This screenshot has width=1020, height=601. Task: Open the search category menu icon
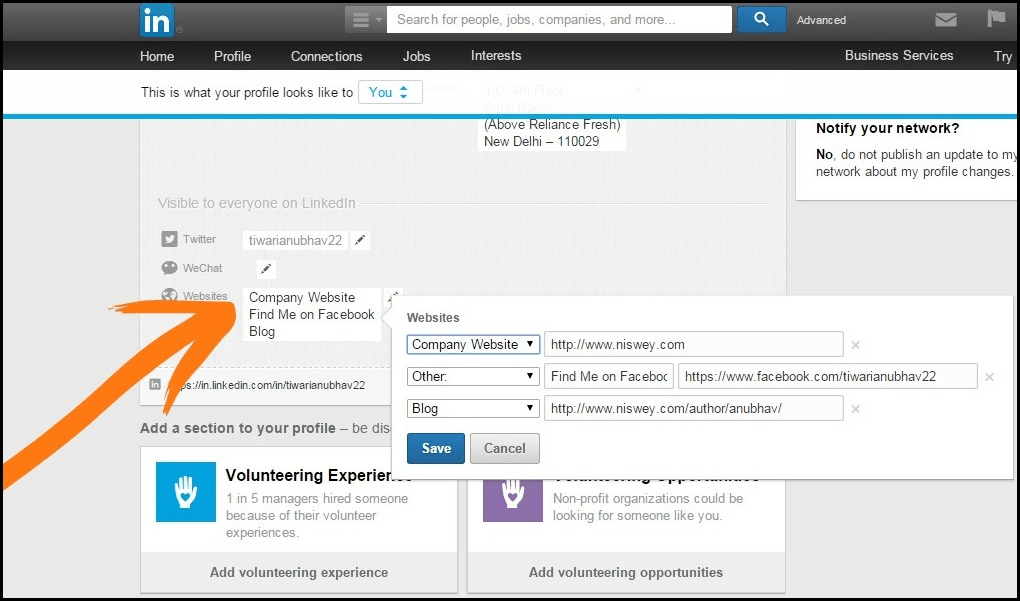(x=366, y=20)
